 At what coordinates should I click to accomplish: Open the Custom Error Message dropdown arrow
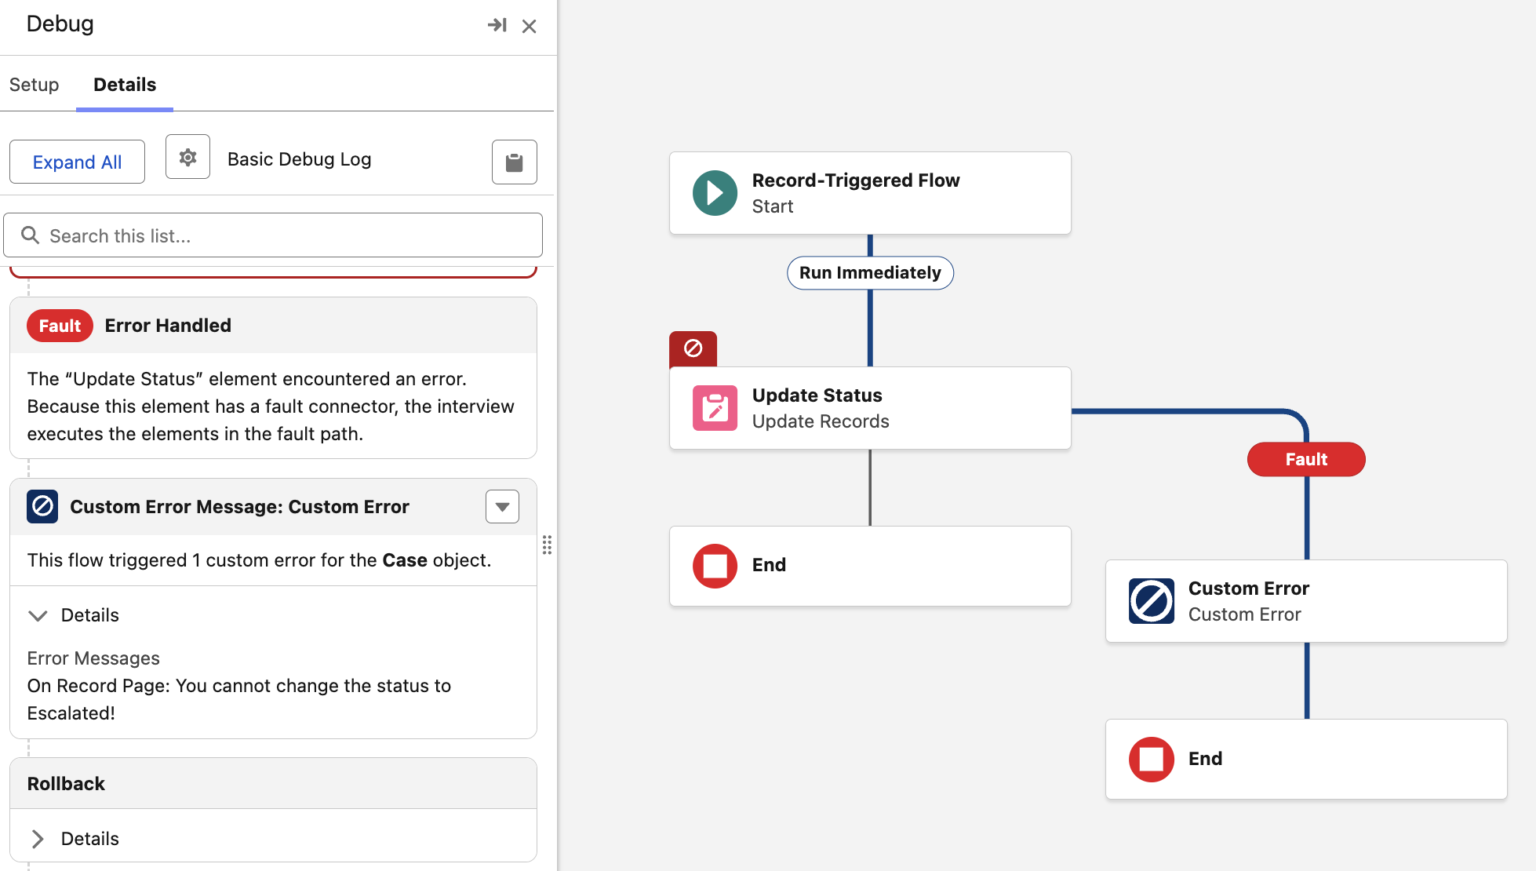tap(502, 506)
